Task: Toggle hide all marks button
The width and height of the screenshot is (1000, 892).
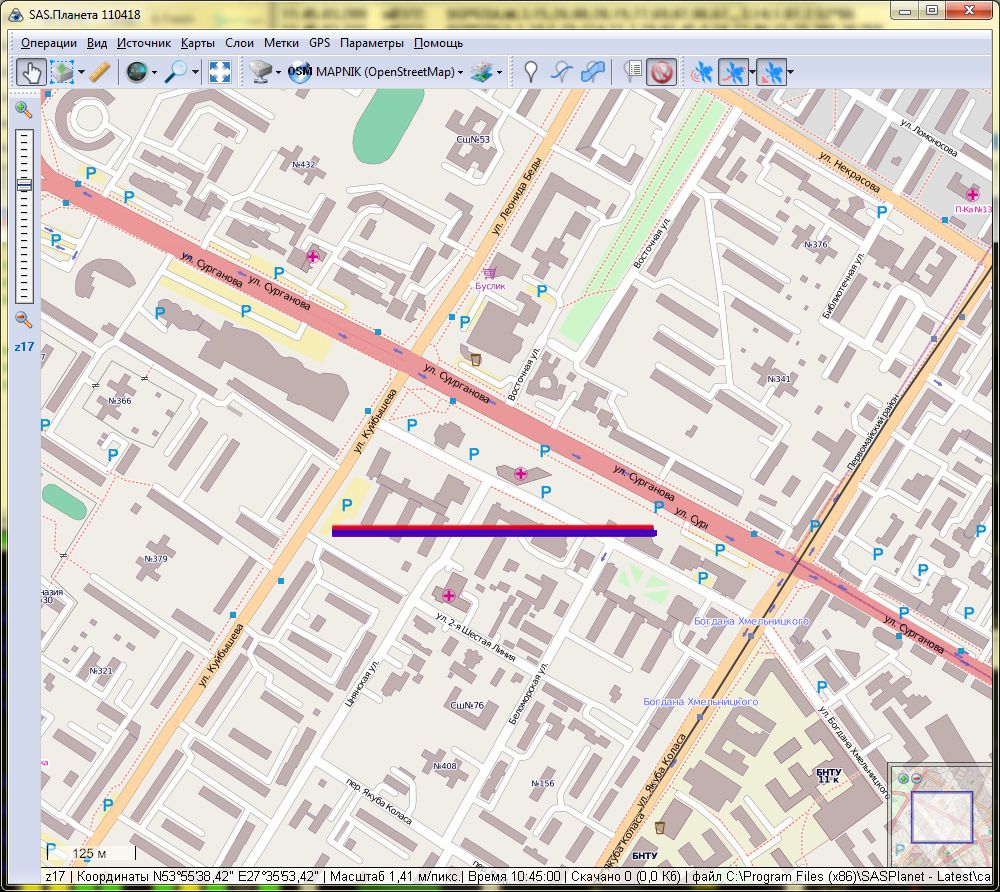Action: tap(661, 72)
